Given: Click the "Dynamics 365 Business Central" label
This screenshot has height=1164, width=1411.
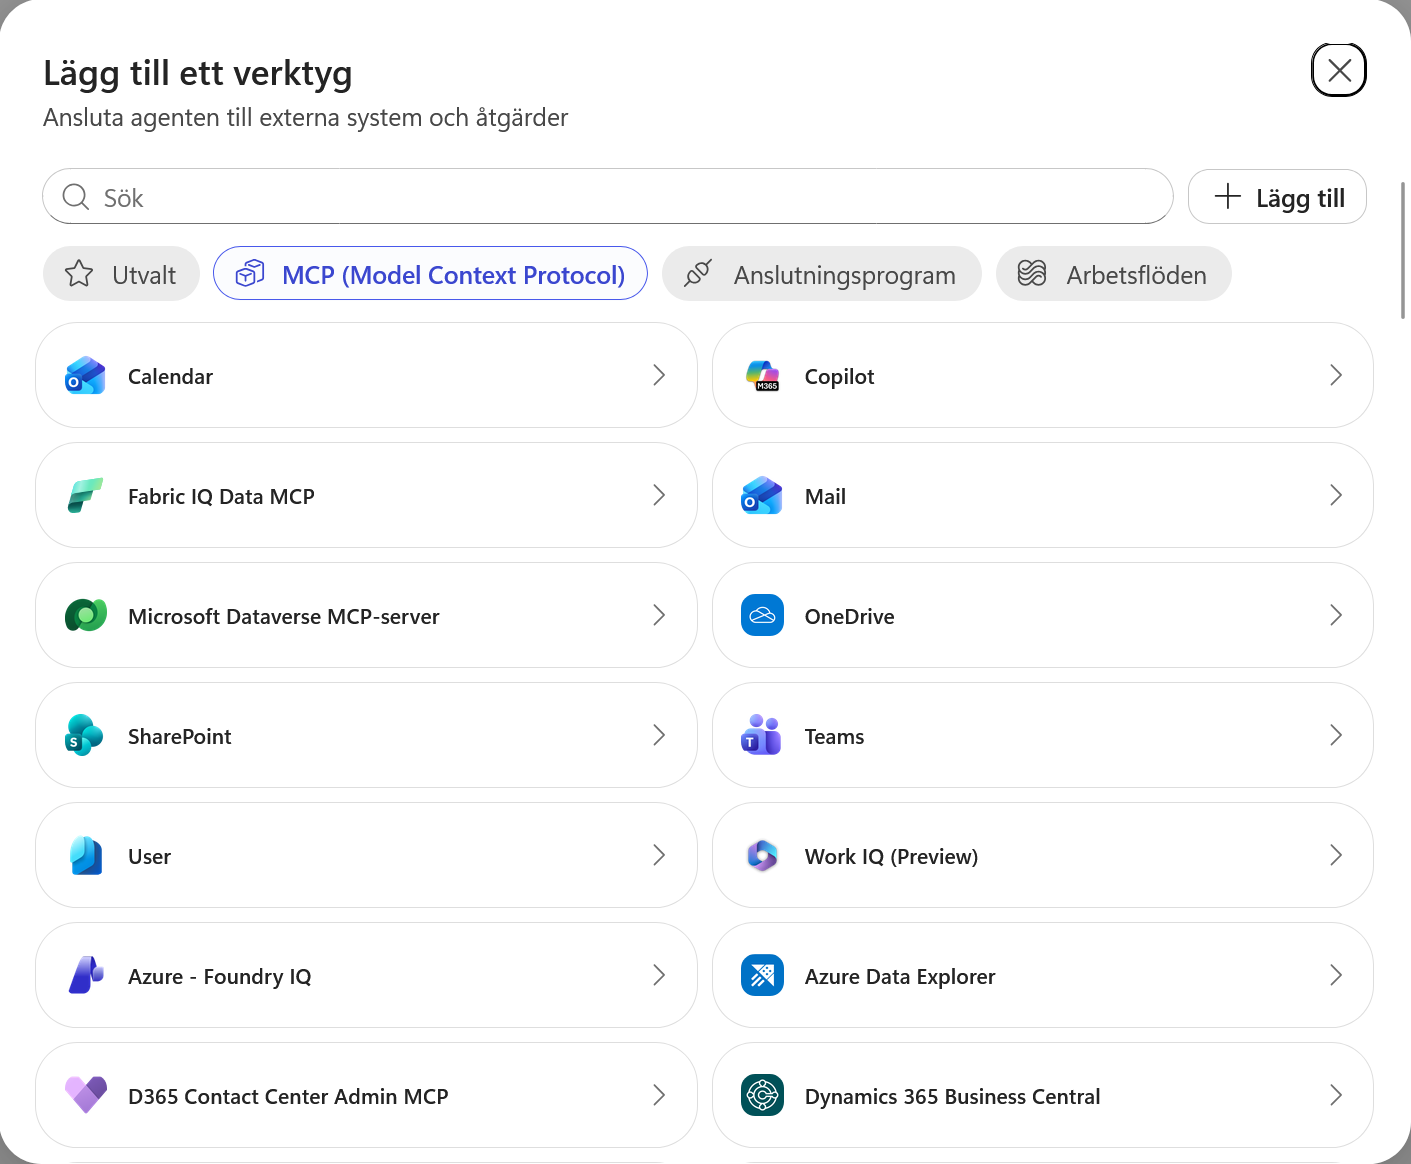Looking at the screenshot, I should coord(953,1097).
